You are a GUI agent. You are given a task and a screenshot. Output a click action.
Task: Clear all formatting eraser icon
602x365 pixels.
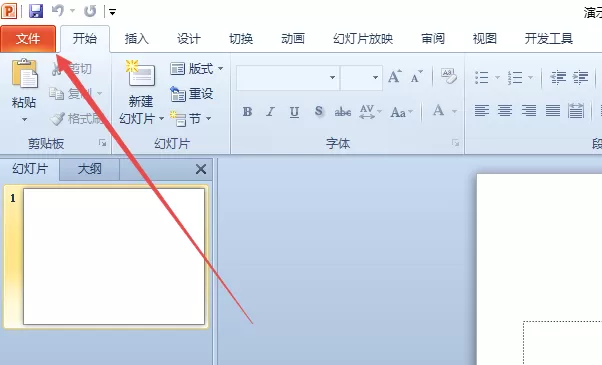[449, 76]
